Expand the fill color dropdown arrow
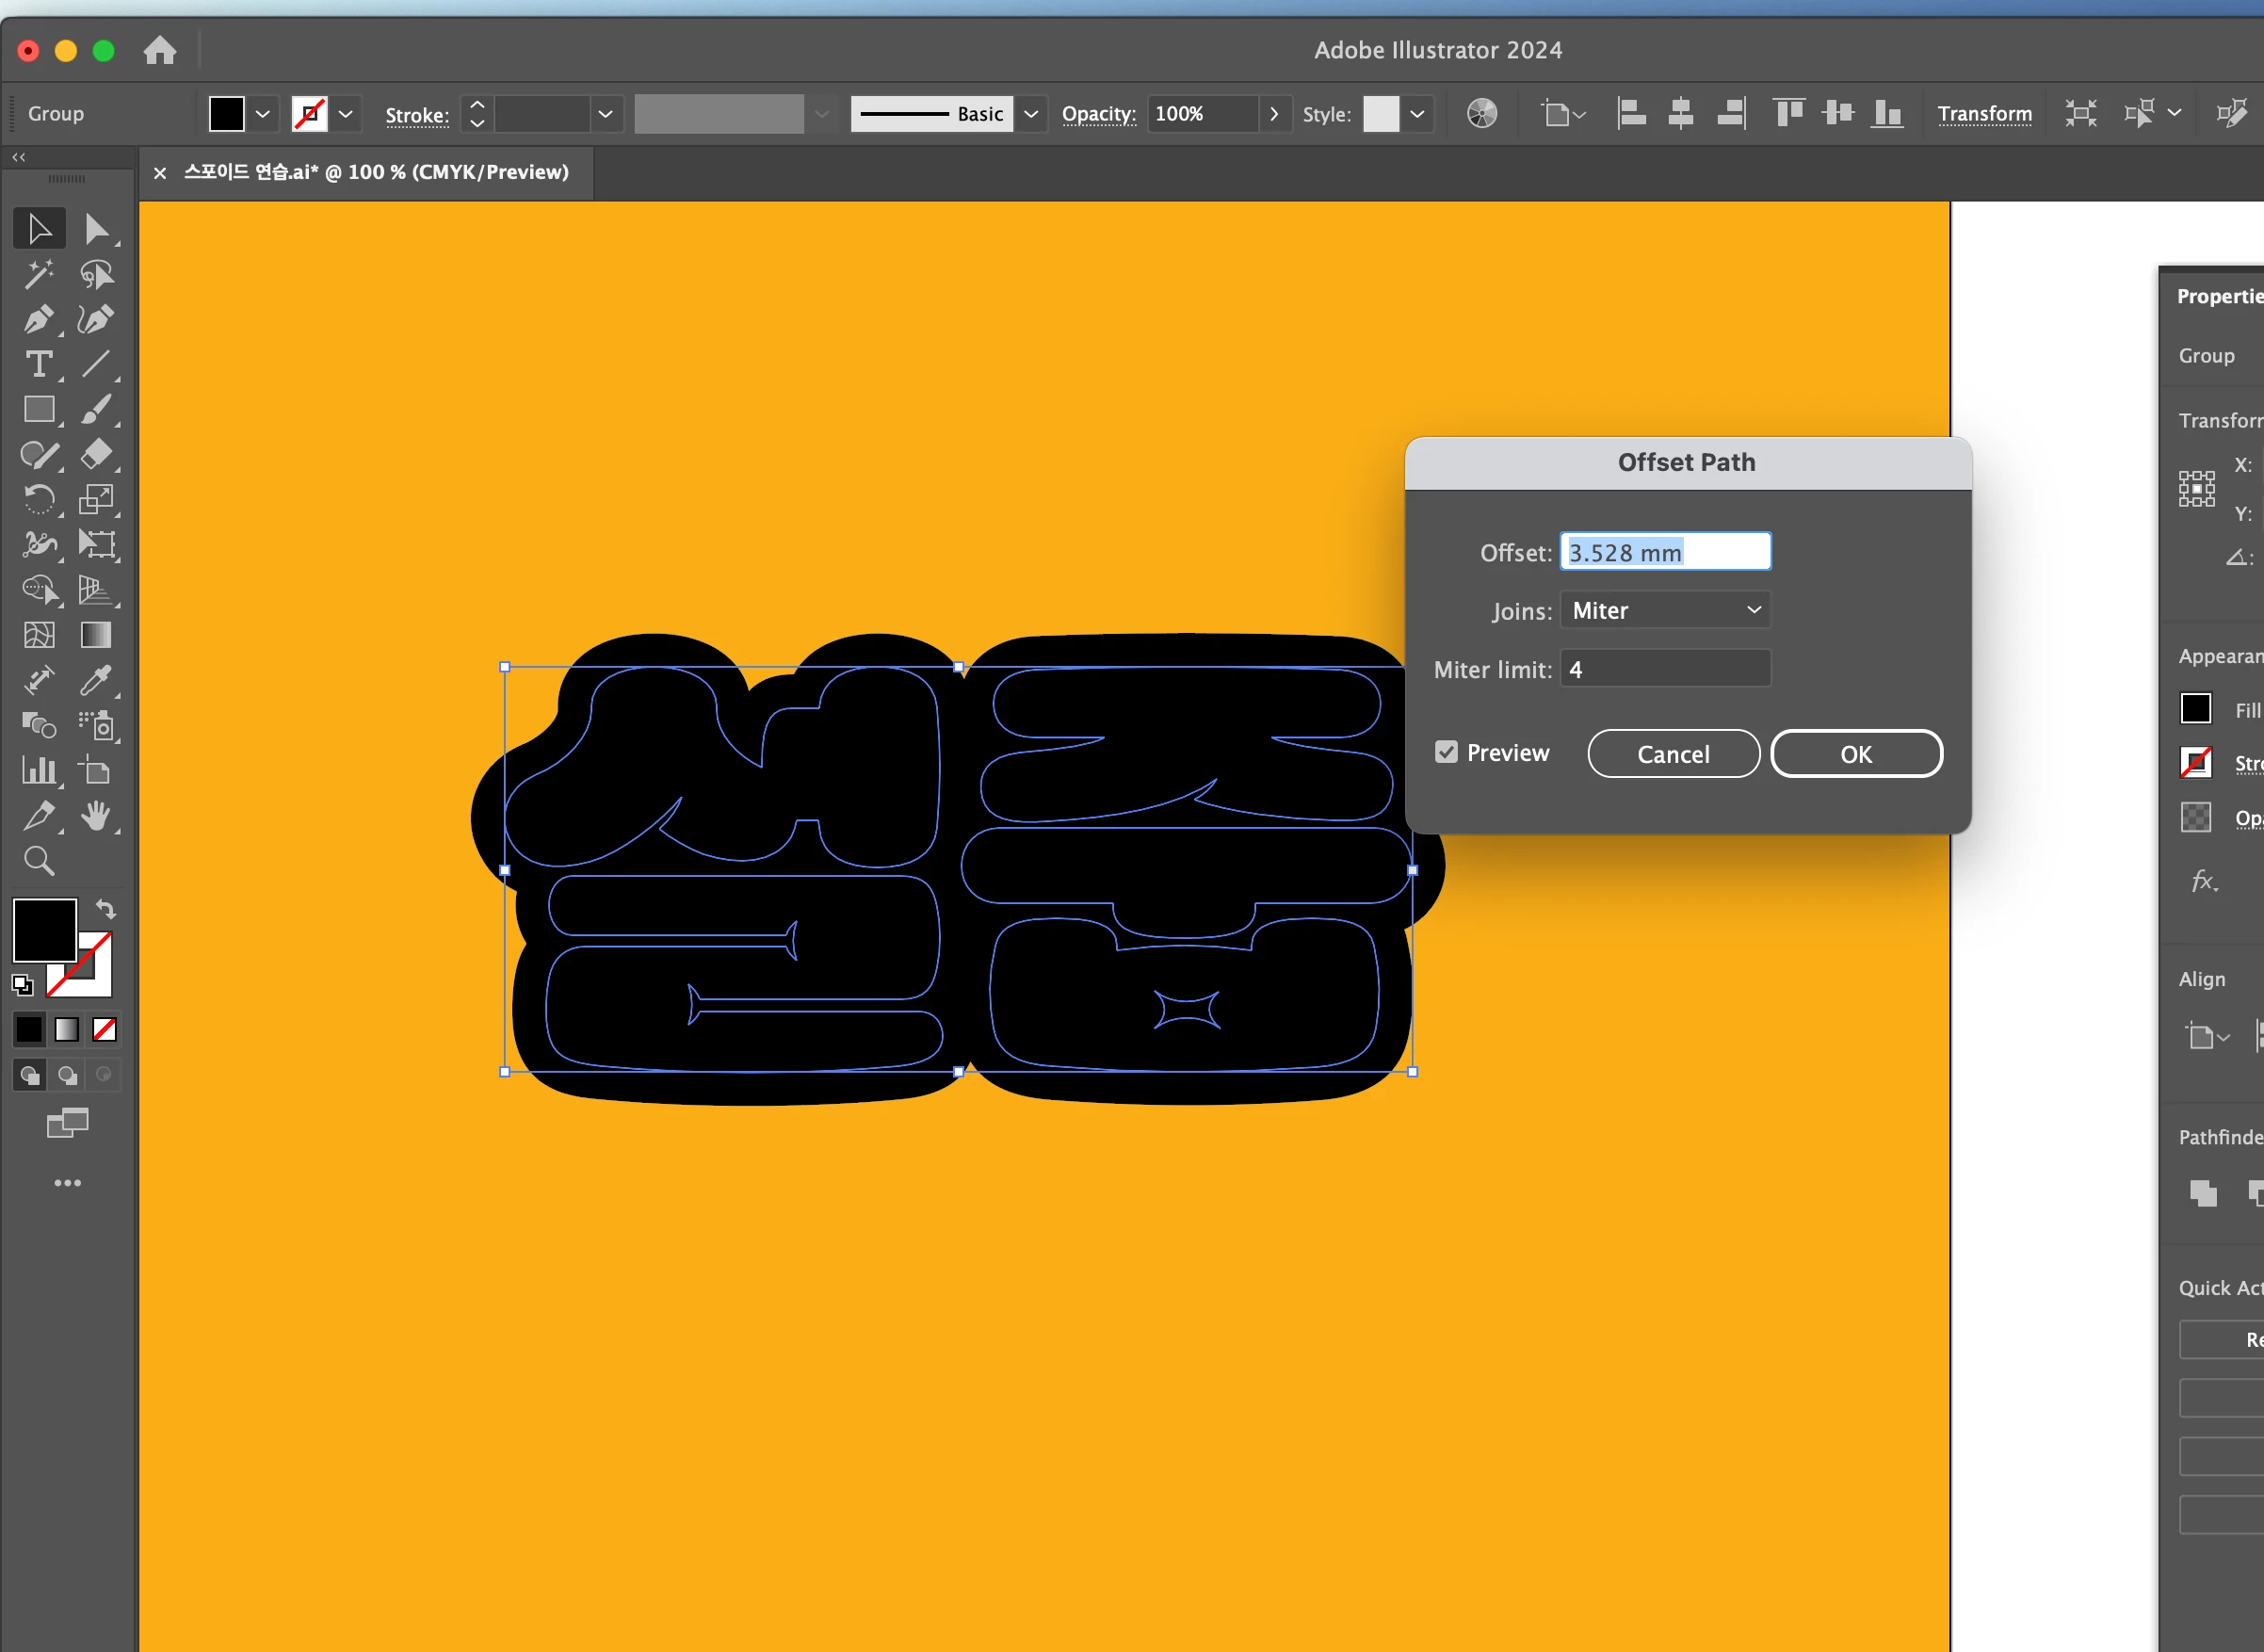The image size is (2264, 1652). coord(263,114)
